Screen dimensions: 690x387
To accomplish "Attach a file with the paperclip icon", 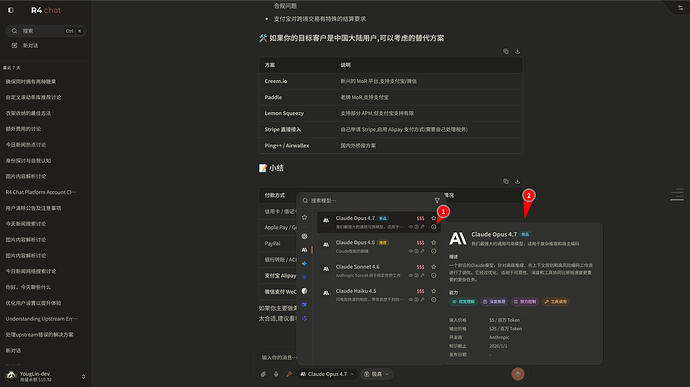I will point(263,374).
